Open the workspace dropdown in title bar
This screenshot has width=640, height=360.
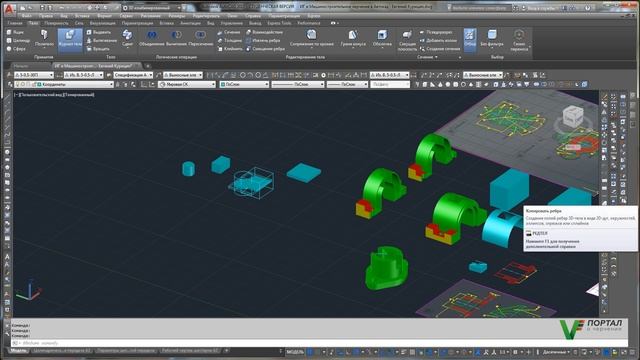pyautogui.click(x=152, y=8)
